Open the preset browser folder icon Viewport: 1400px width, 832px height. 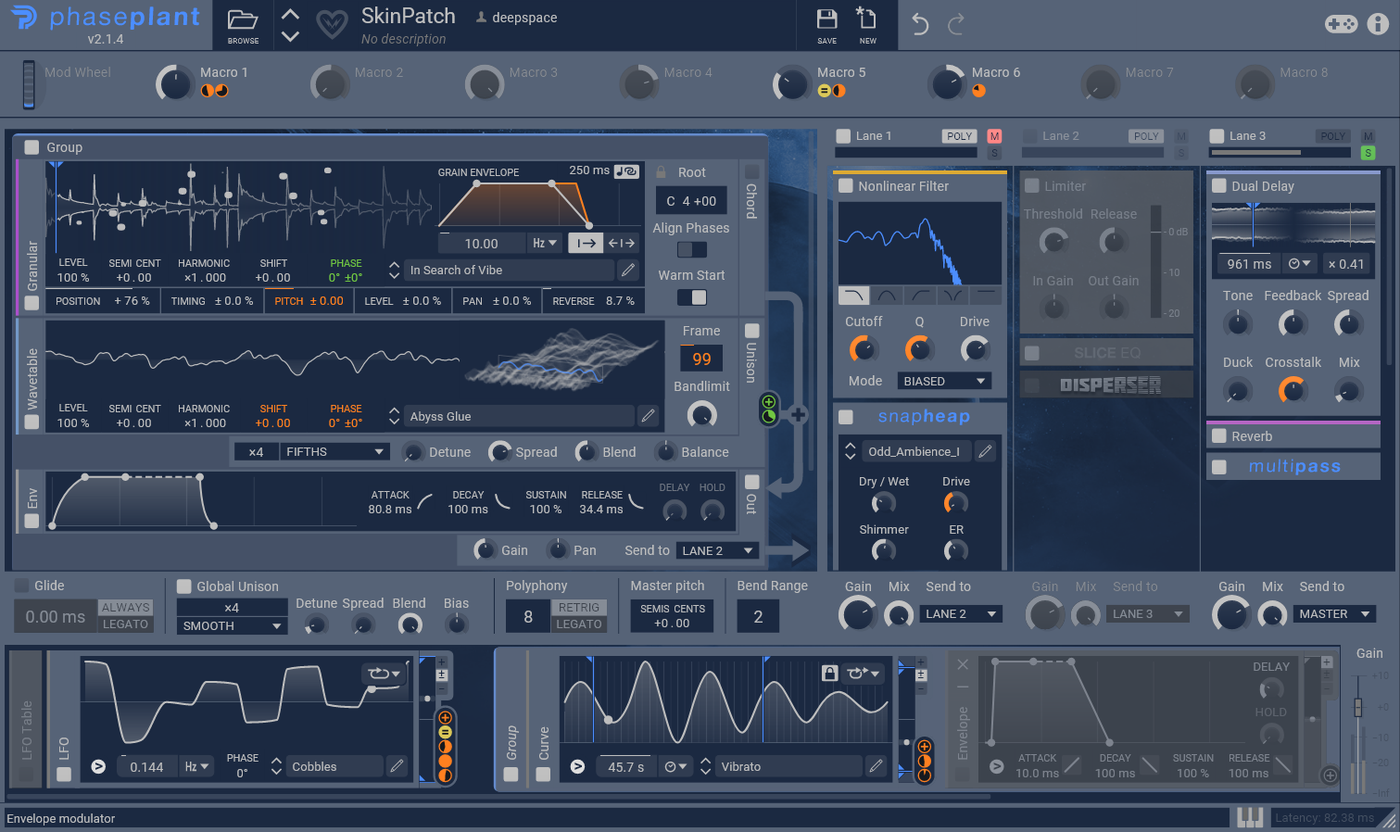click(x=242, y=20)
